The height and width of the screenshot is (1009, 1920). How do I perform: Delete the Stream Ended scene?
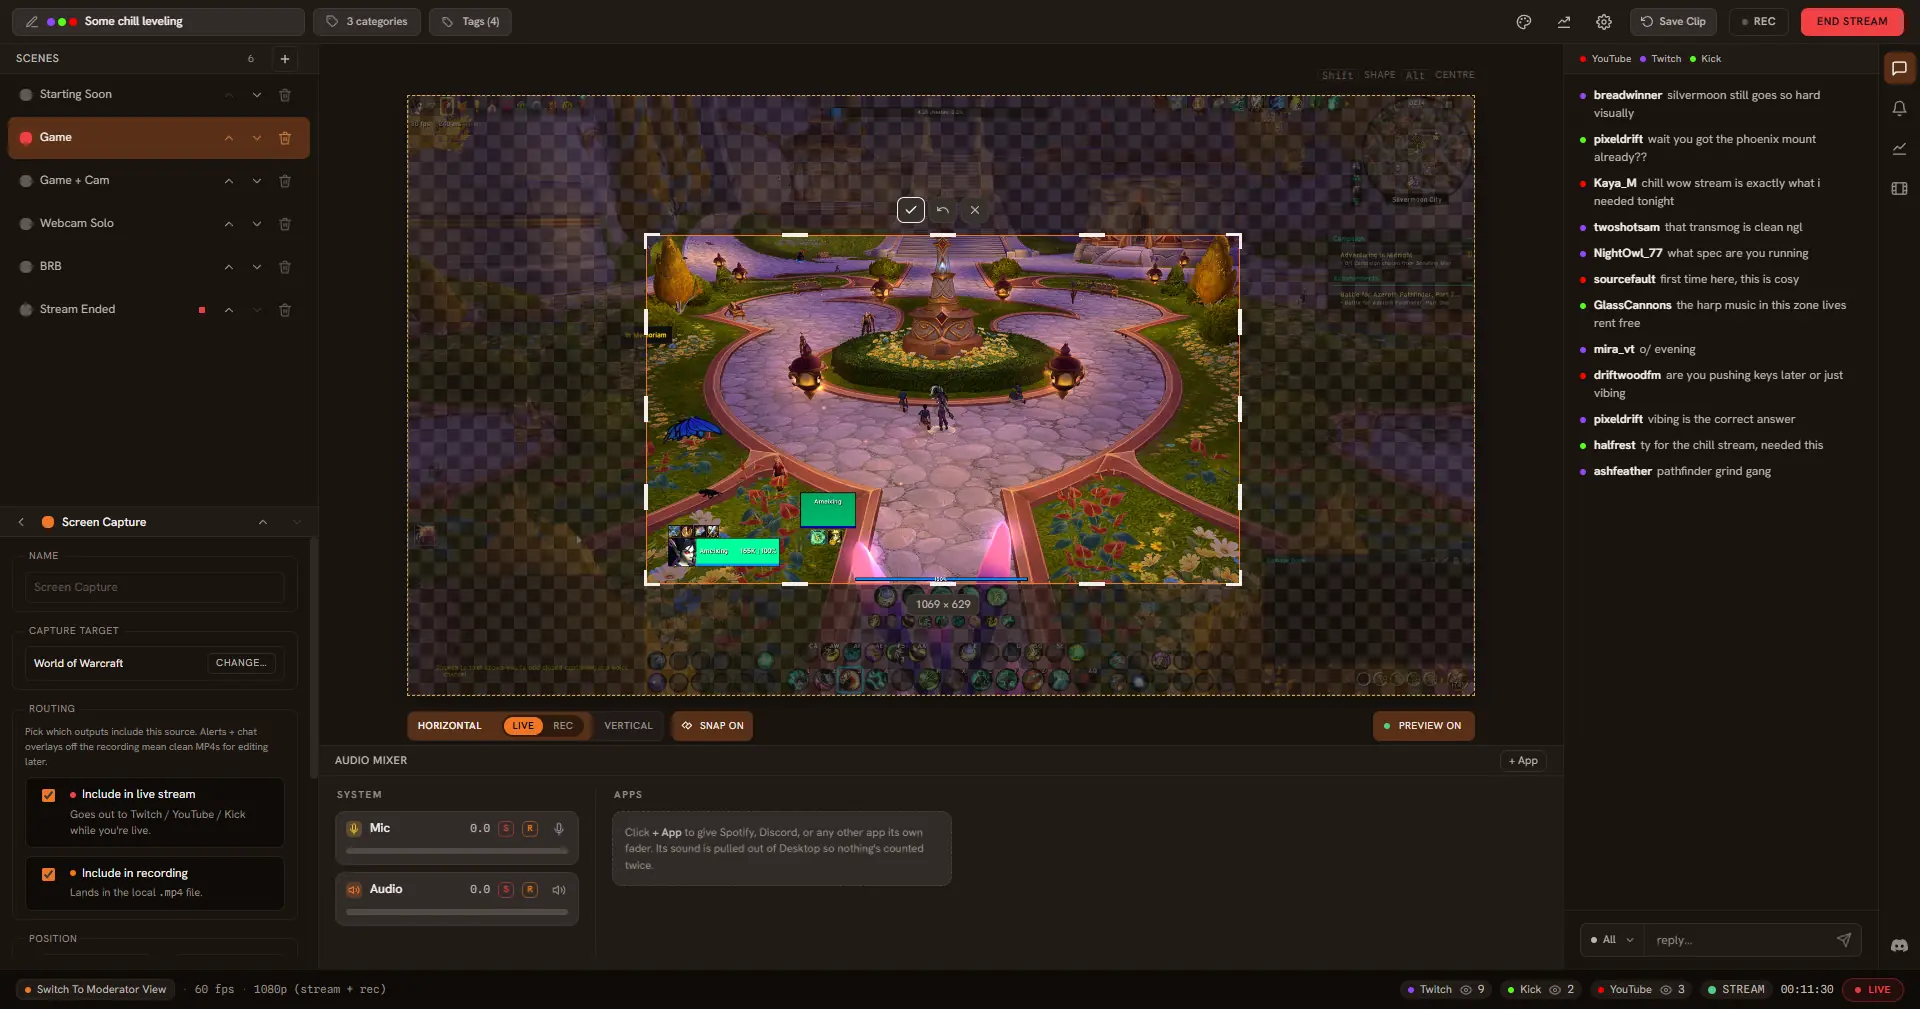click(285, 310)
